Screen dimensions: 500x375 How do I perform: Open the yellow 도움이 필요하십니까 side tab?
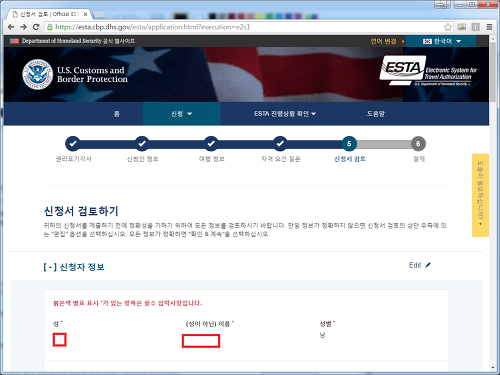click(x=480, y=195)
